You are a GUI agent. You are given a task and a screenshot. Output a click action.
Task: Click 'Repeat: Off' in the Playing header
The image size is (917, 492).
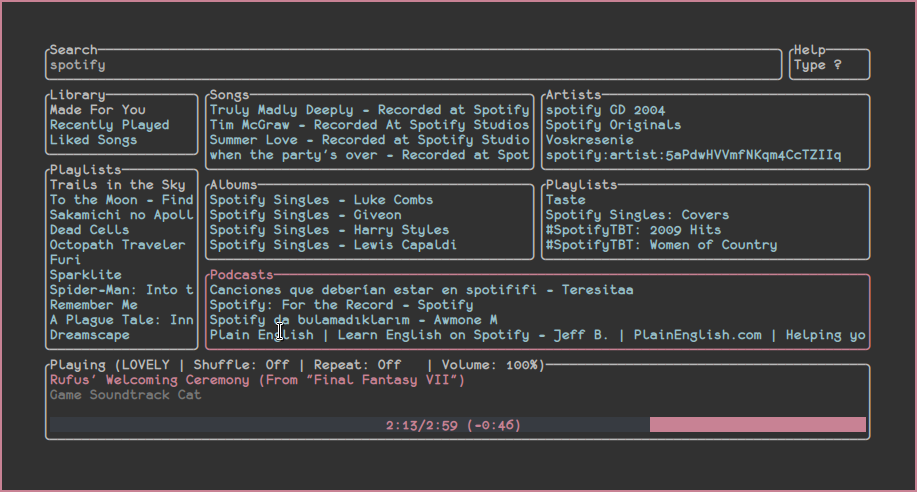point(357,365)
